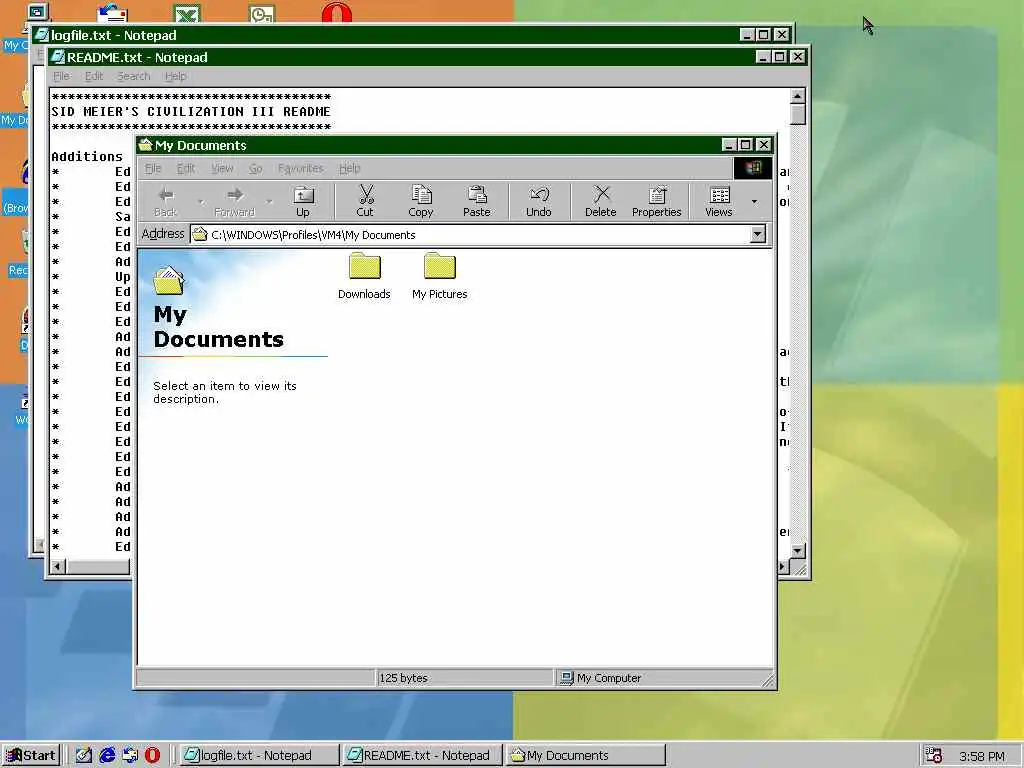Click README.txt Notepad title bar icon

coord(57,57)
